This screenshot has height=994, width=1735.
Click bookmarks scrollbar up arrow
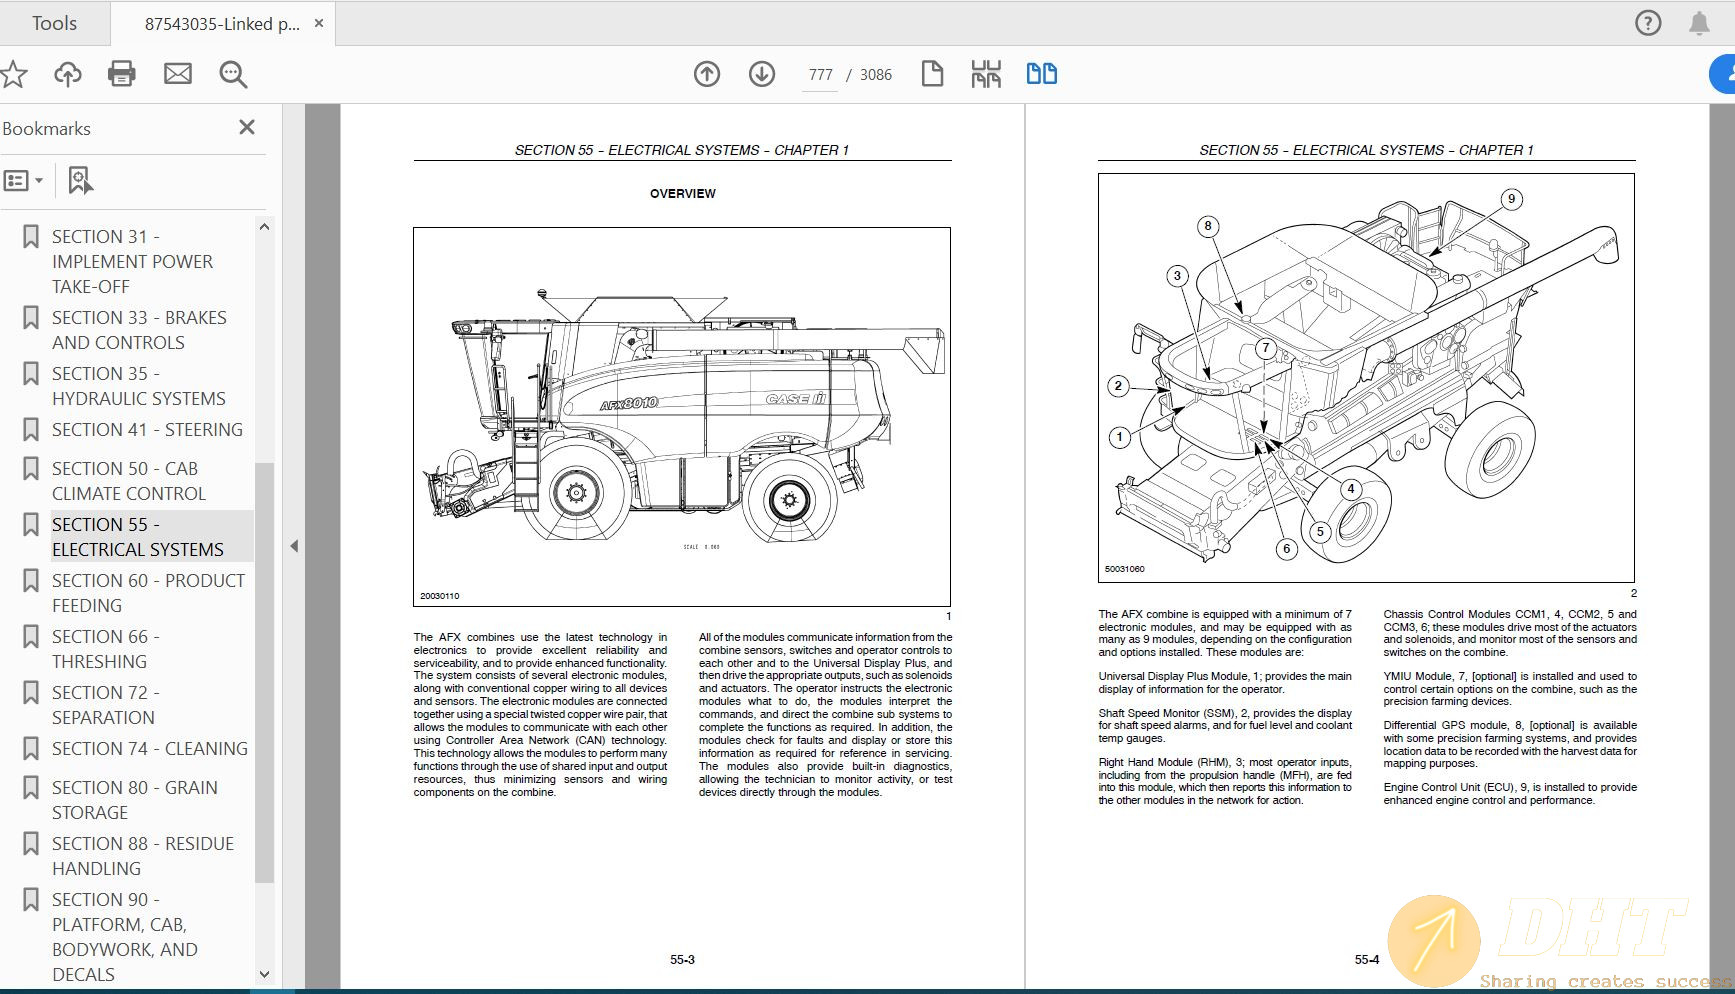coord(264,227)
